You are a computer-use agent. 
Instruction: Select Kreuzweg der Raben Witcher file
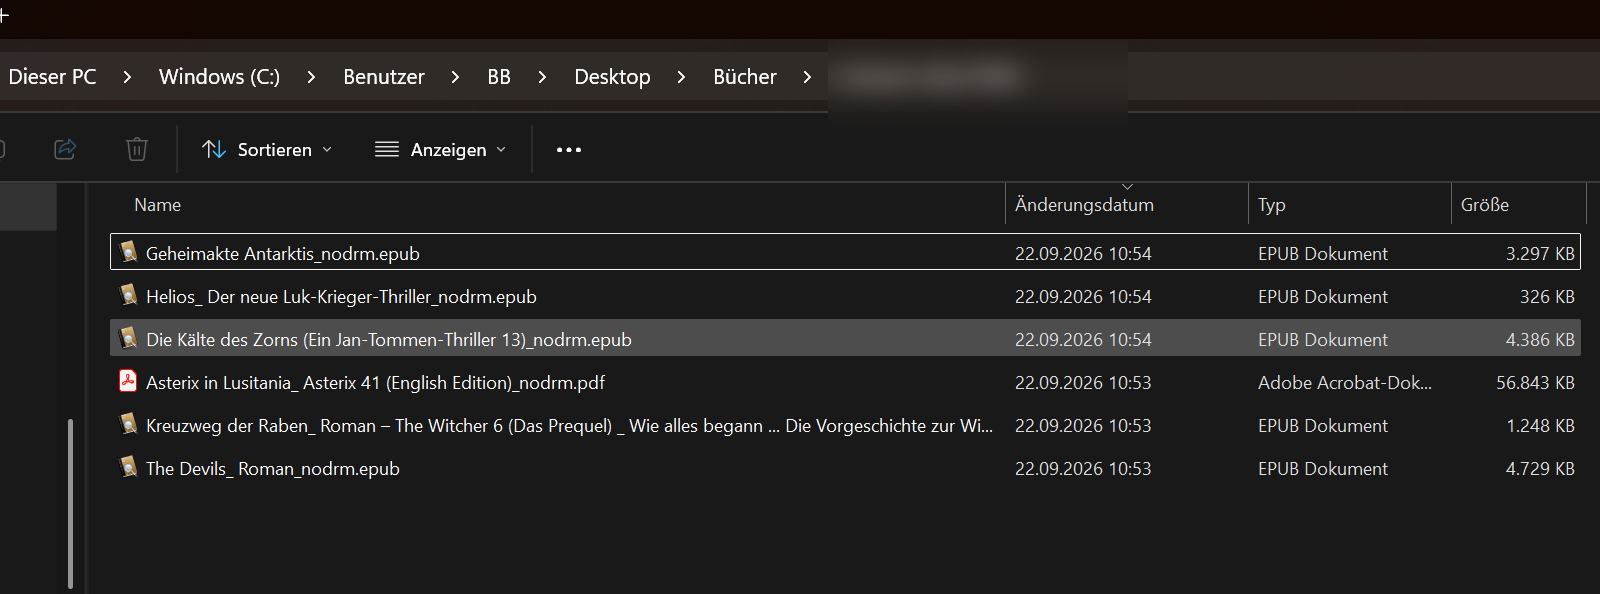point(845,425)
